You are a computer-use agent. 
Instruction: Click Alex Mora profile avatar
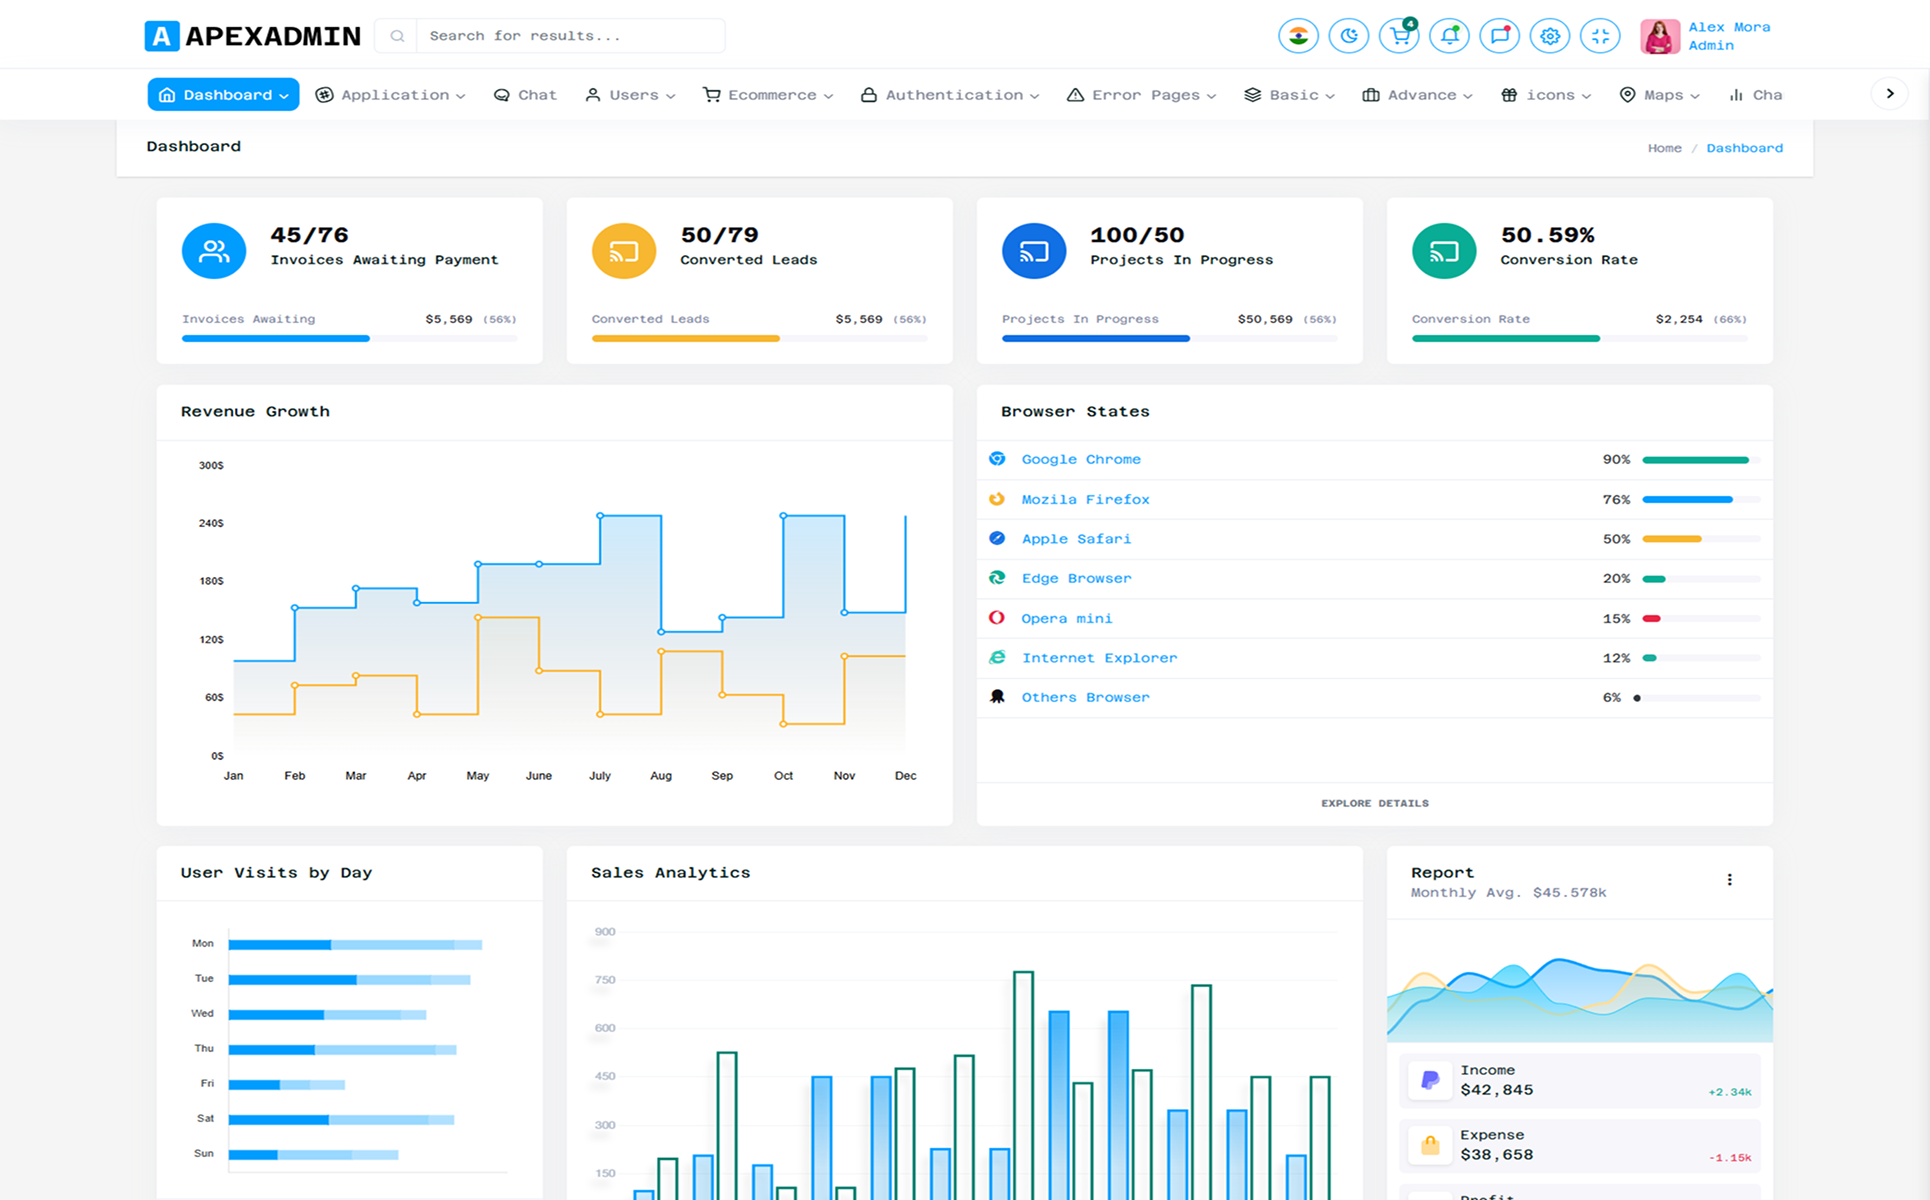coord(1660,36)
